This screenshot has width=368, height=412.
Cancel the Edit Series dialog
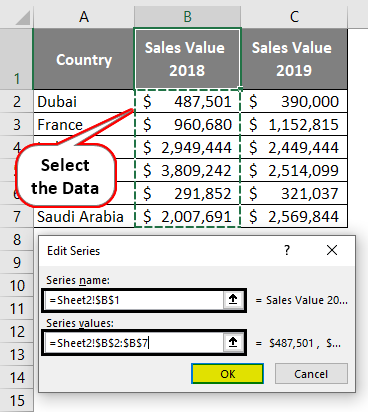pyautogui.click(x=311, y=374)
